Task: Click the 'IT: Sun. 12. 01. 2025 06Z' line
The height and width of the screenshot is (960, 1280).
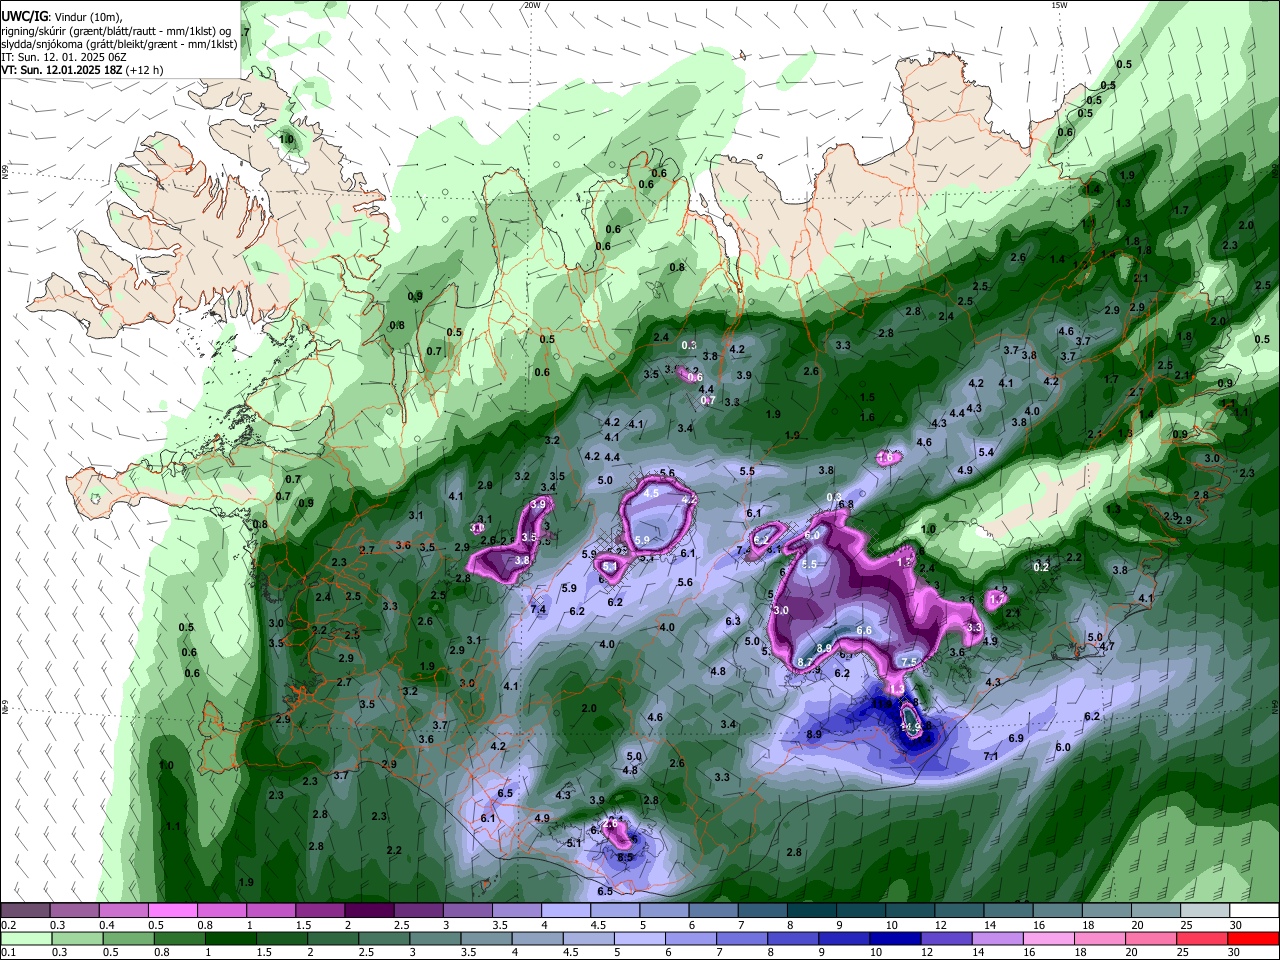Action: pyautogui.click(x=65, y=58)
